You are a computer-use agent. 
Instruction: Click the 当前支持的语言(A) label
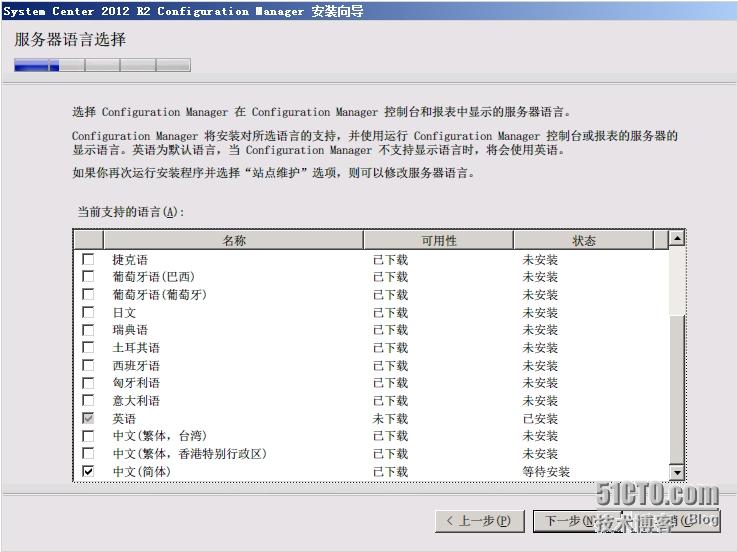coord(130,212)
